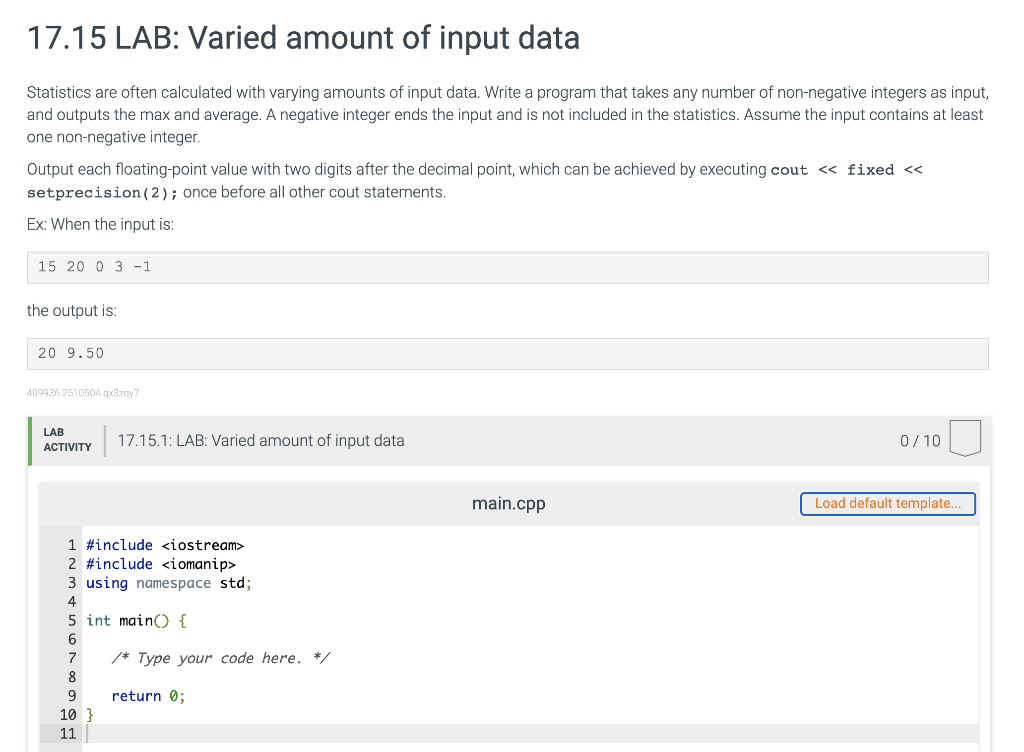Click the heading 17.15 LAB: Varied amount of input data

pyautogui.click(x=303, y=38)
